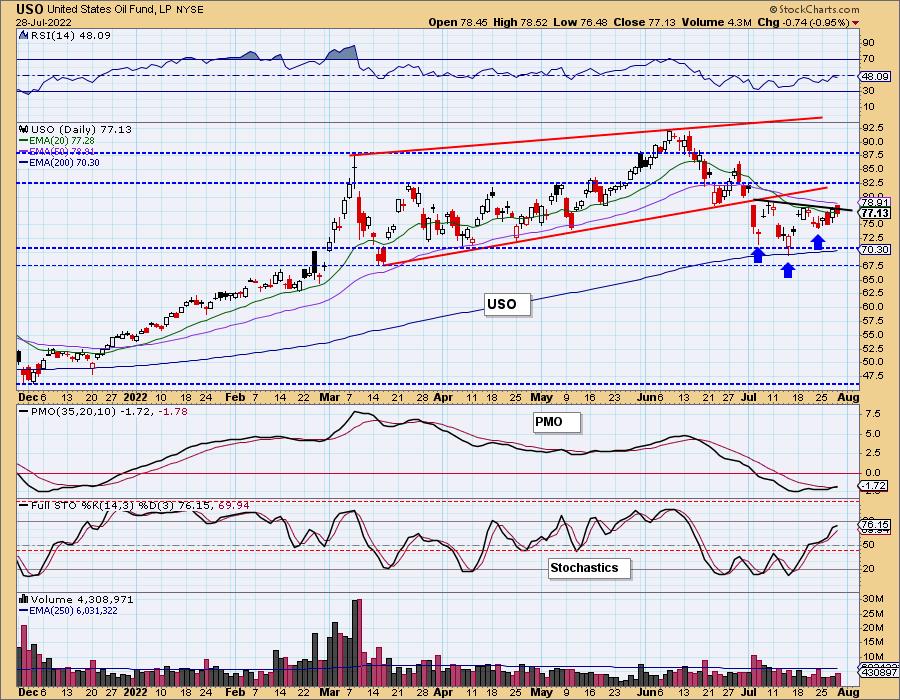This screenshot has width=900, height=700.
Task: Click the RSI axis level 70 label
Action: tap(867, 59)
